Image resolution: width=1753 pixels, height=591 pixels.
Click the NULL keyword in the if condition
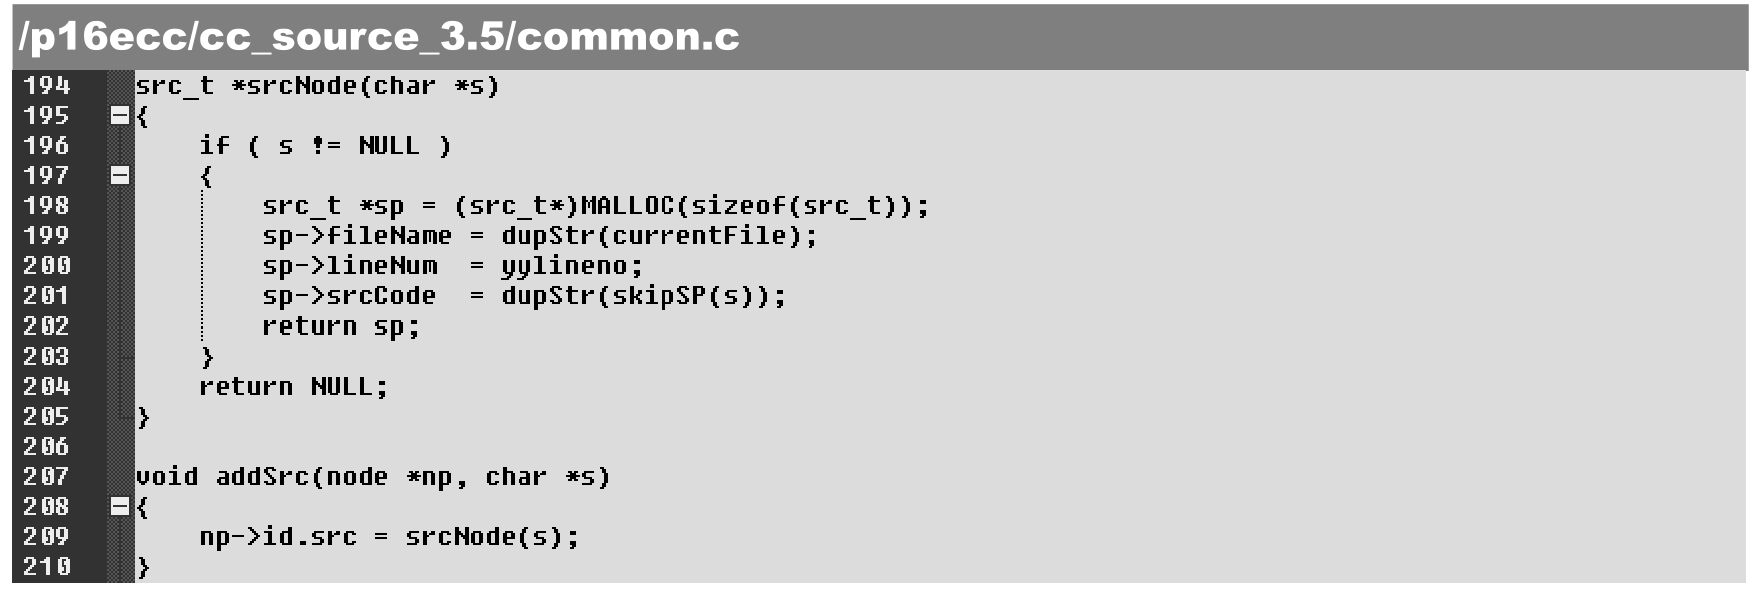388,146
